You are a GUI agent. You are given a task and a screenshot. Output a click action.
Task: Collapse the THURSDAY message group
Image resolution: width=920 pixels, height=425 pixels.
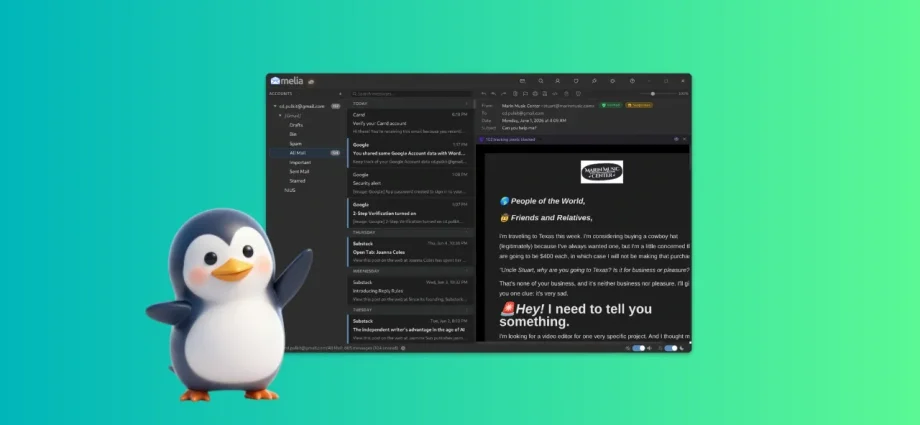467,232
